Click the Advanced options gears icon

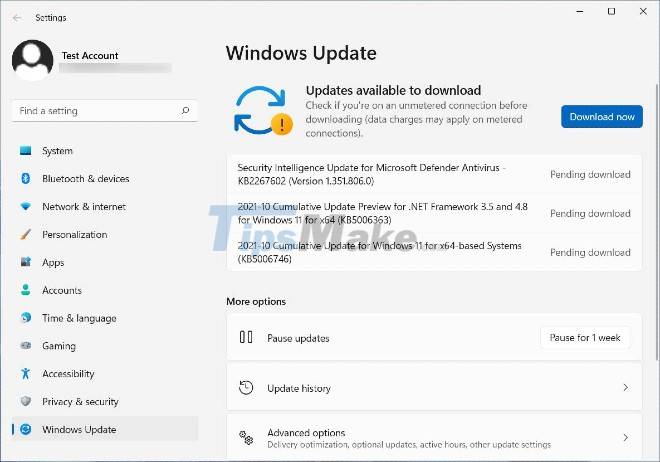(246, 438)
